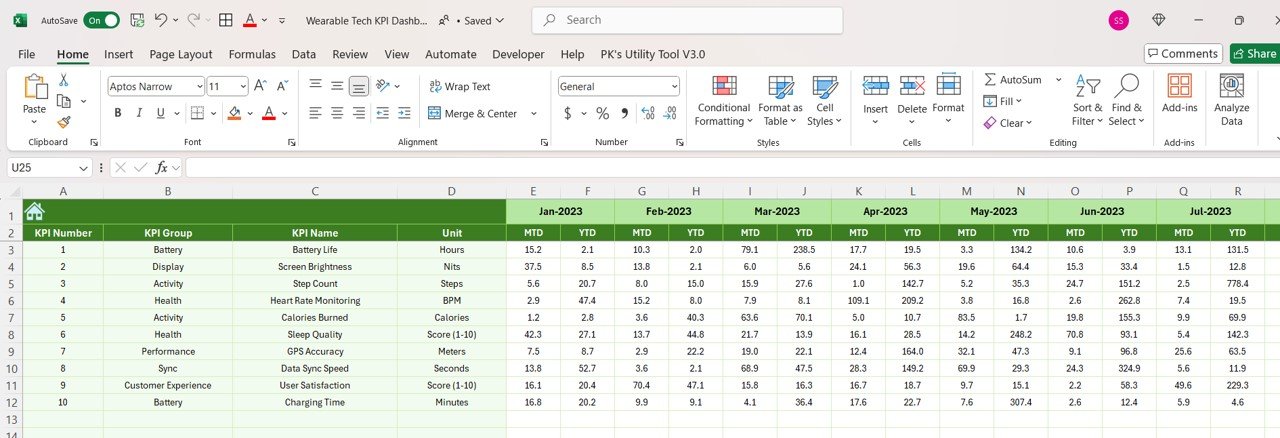Open the General number format dropdown
The height and width of the screenshot is (438, 1280).
pos(675,86)
